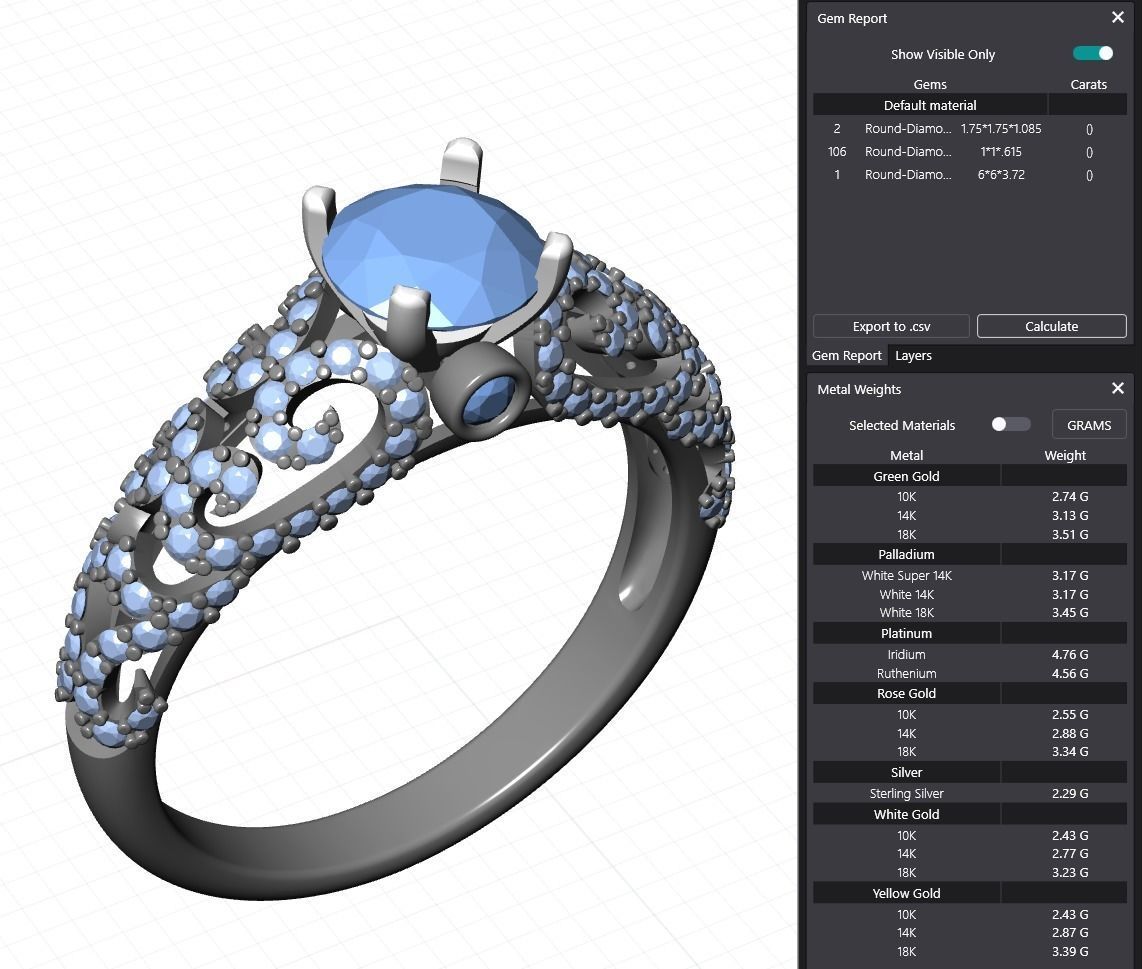Switch to the Layers tab
This screenshot has height=969, width=1142.
click(x=913, y=356)
